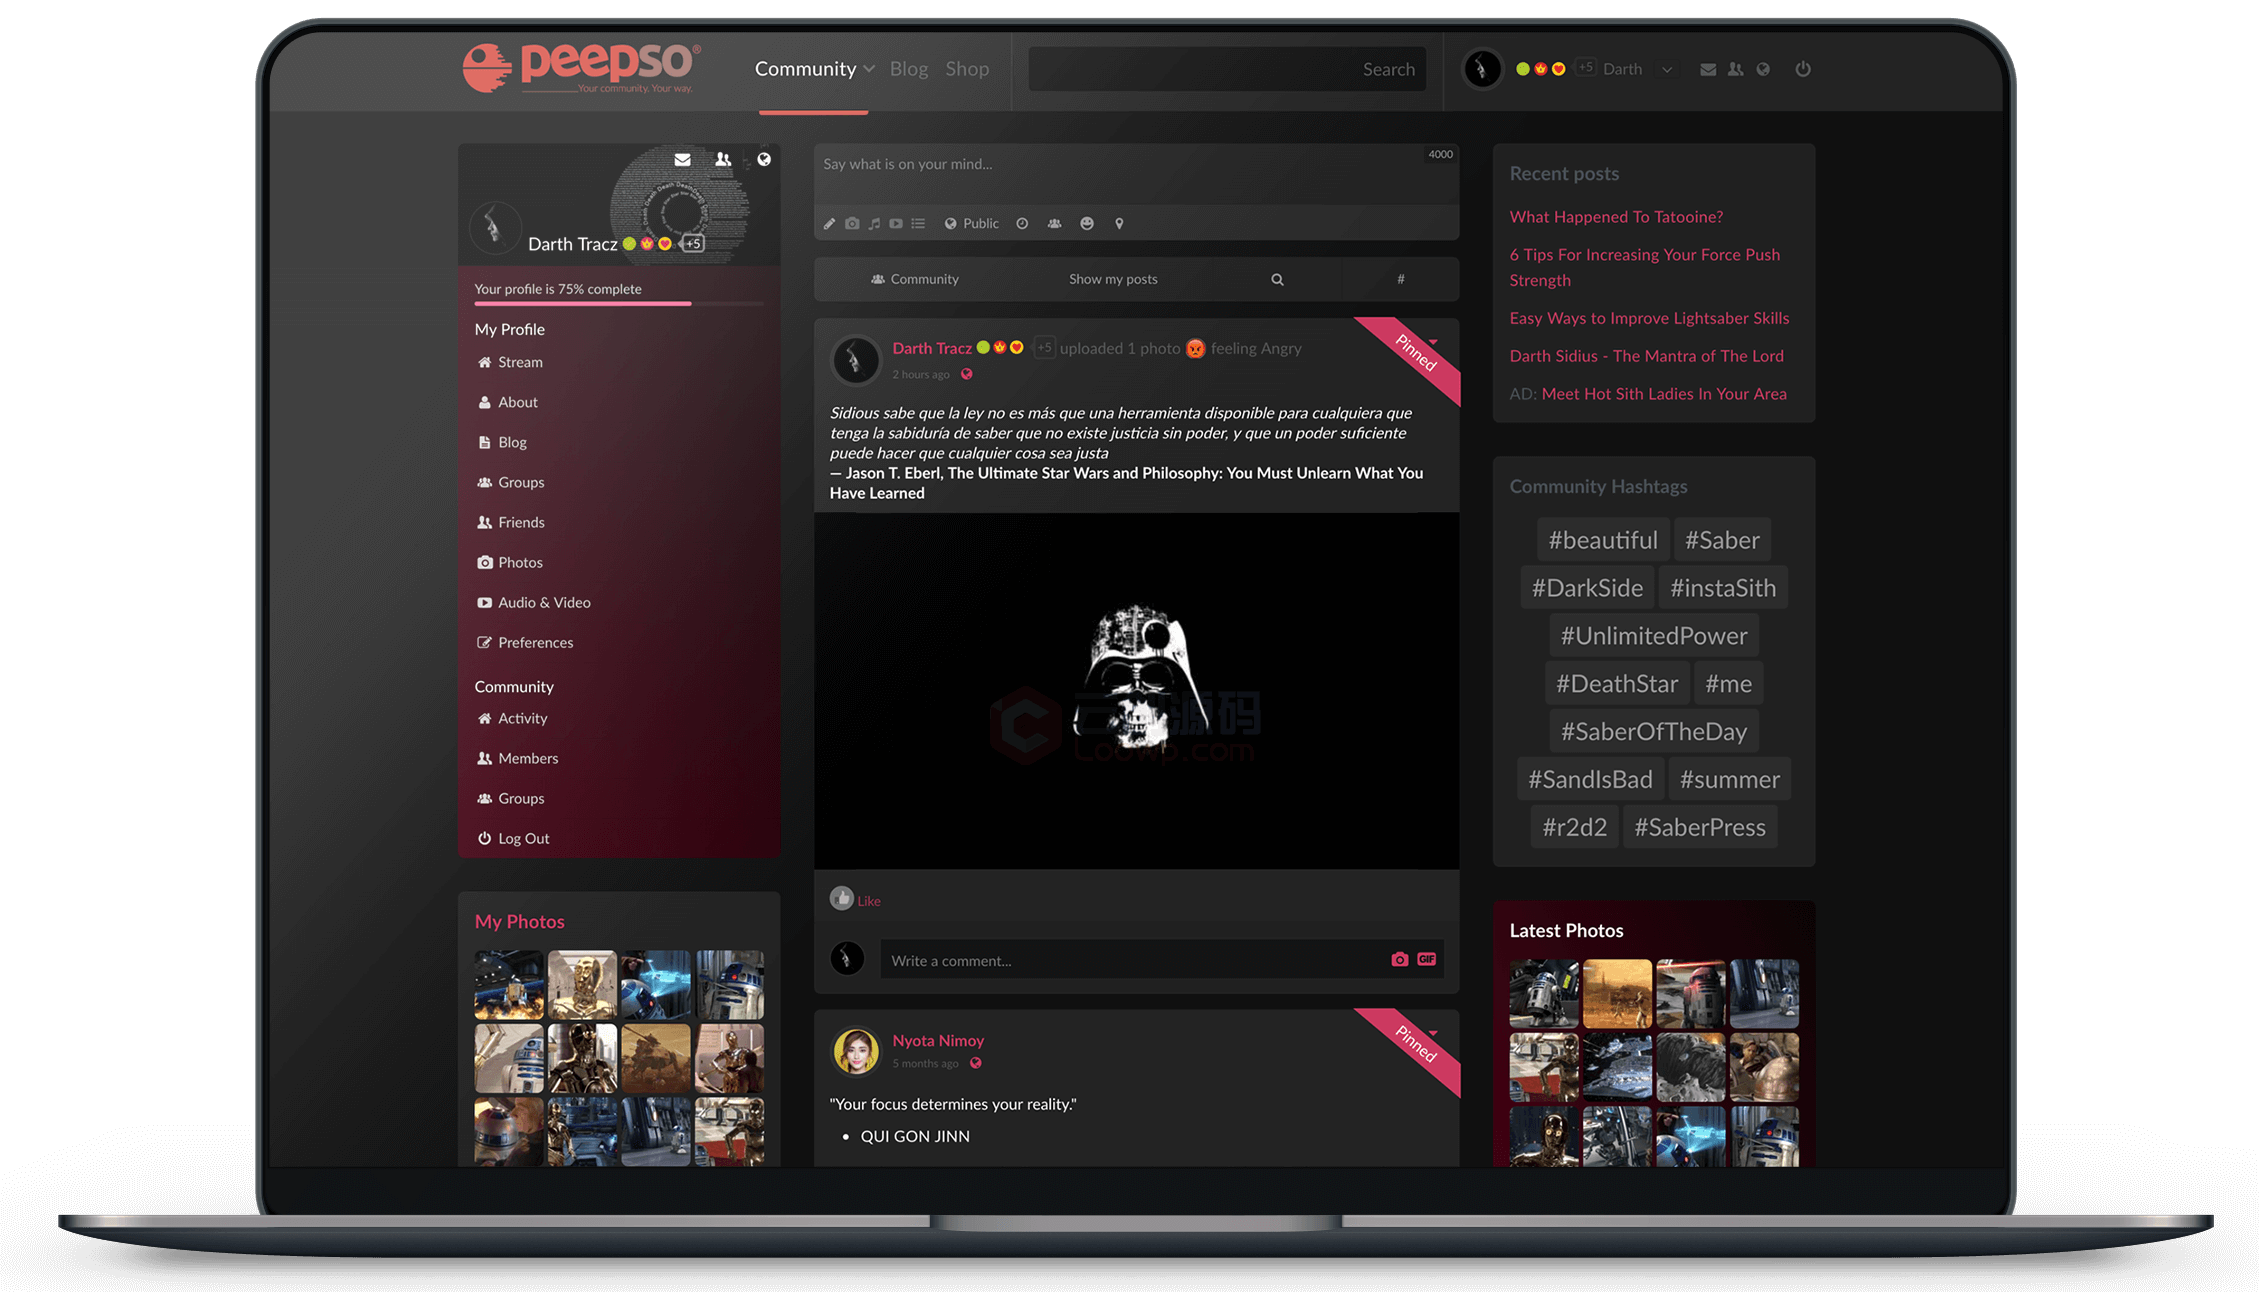Open Stream in My Profile menu
The width and height of the screenshot is (2259, 1292).
[x=510, y=362]
